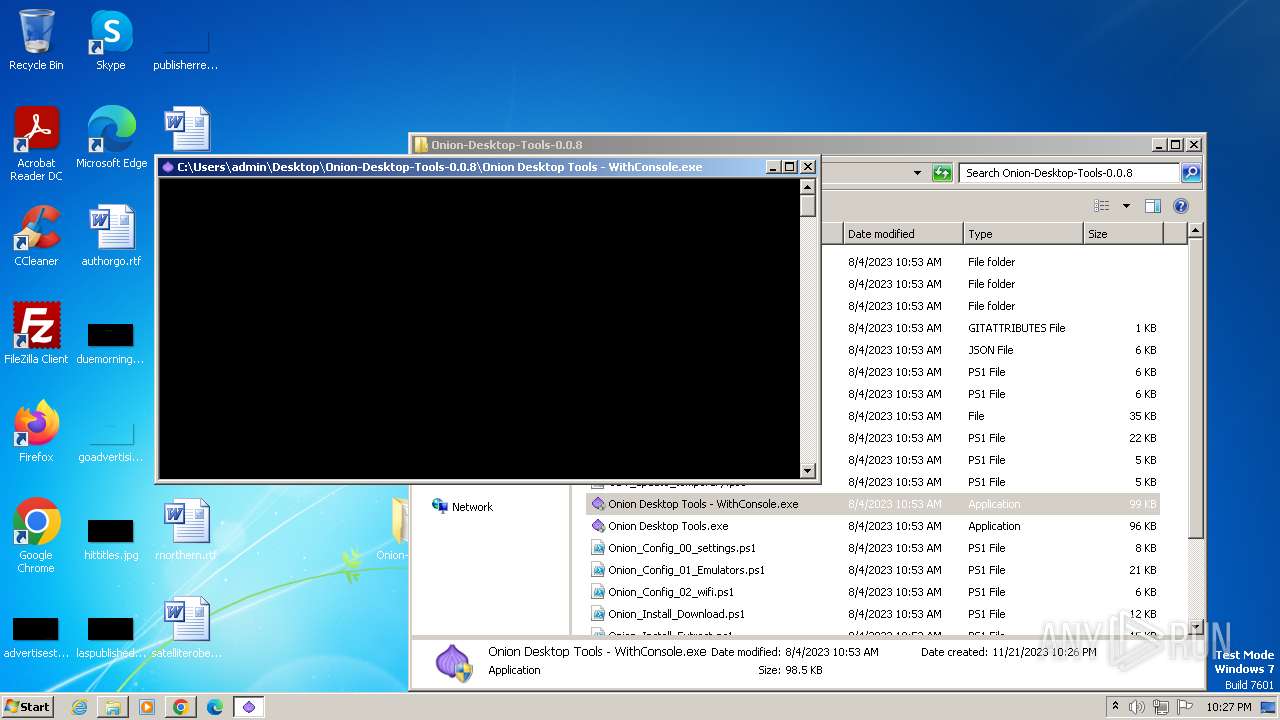Image resolution: width=1280 pixels, height=720 pixels.
Task: Select the goadvertisi file icon
Action: [x=111, y=440]
